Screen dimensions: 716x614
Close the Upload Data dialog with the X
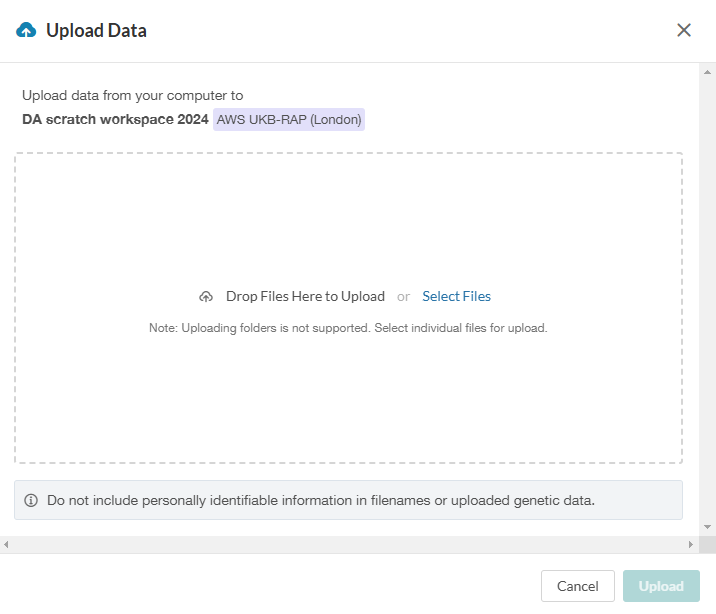684,30
